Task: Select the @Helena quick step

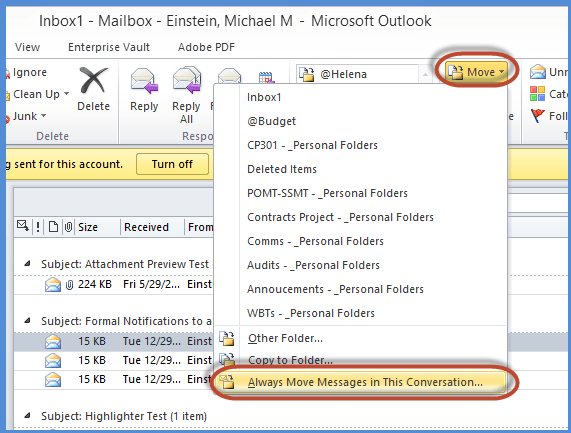Action: [357, 74]
